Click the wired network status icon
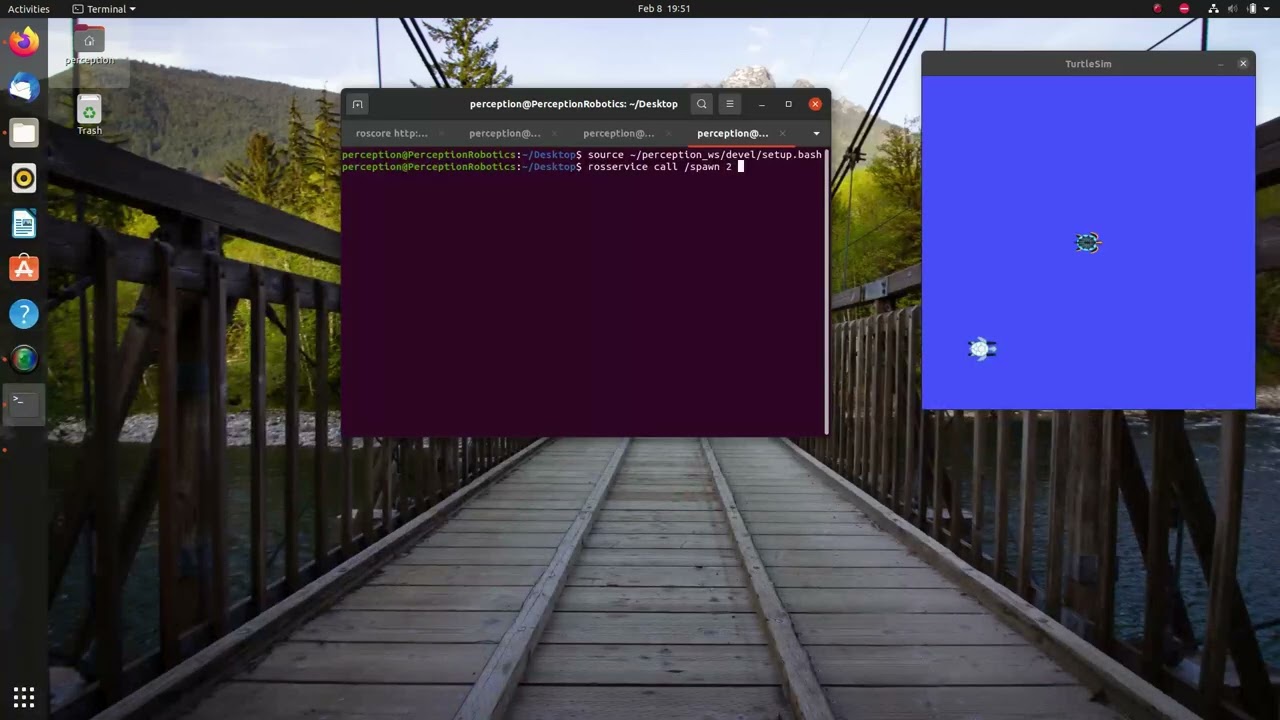1280x720 pixels. point(1214,9)
